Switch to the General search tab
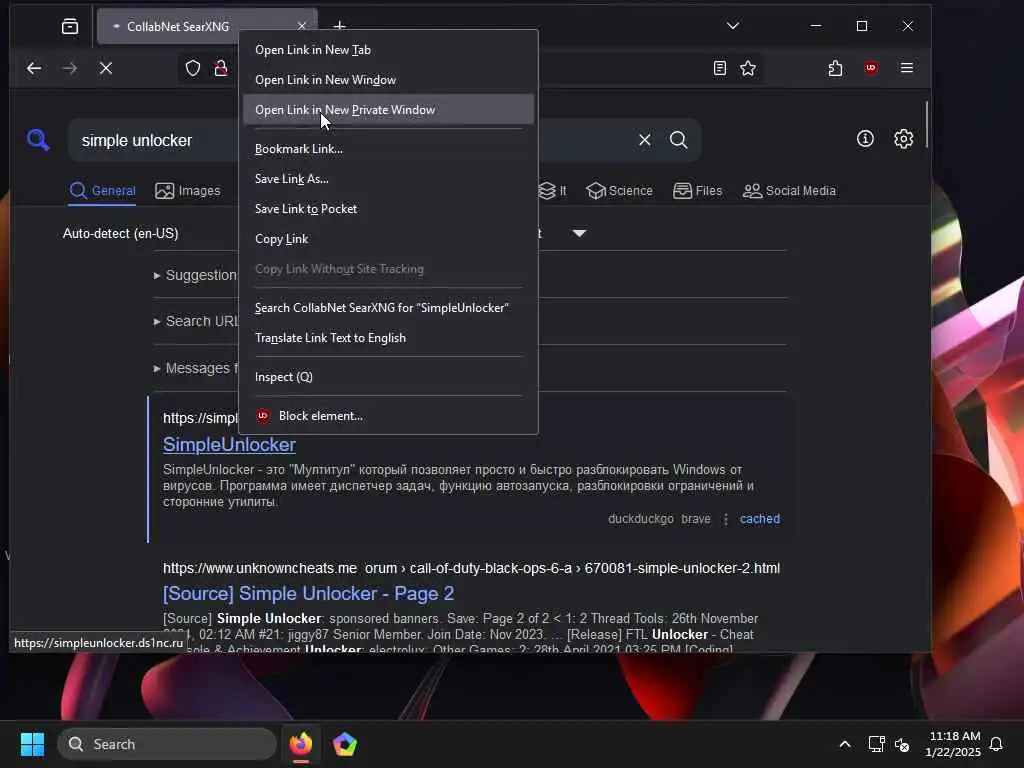The image size is (1024, 768). 103,191
